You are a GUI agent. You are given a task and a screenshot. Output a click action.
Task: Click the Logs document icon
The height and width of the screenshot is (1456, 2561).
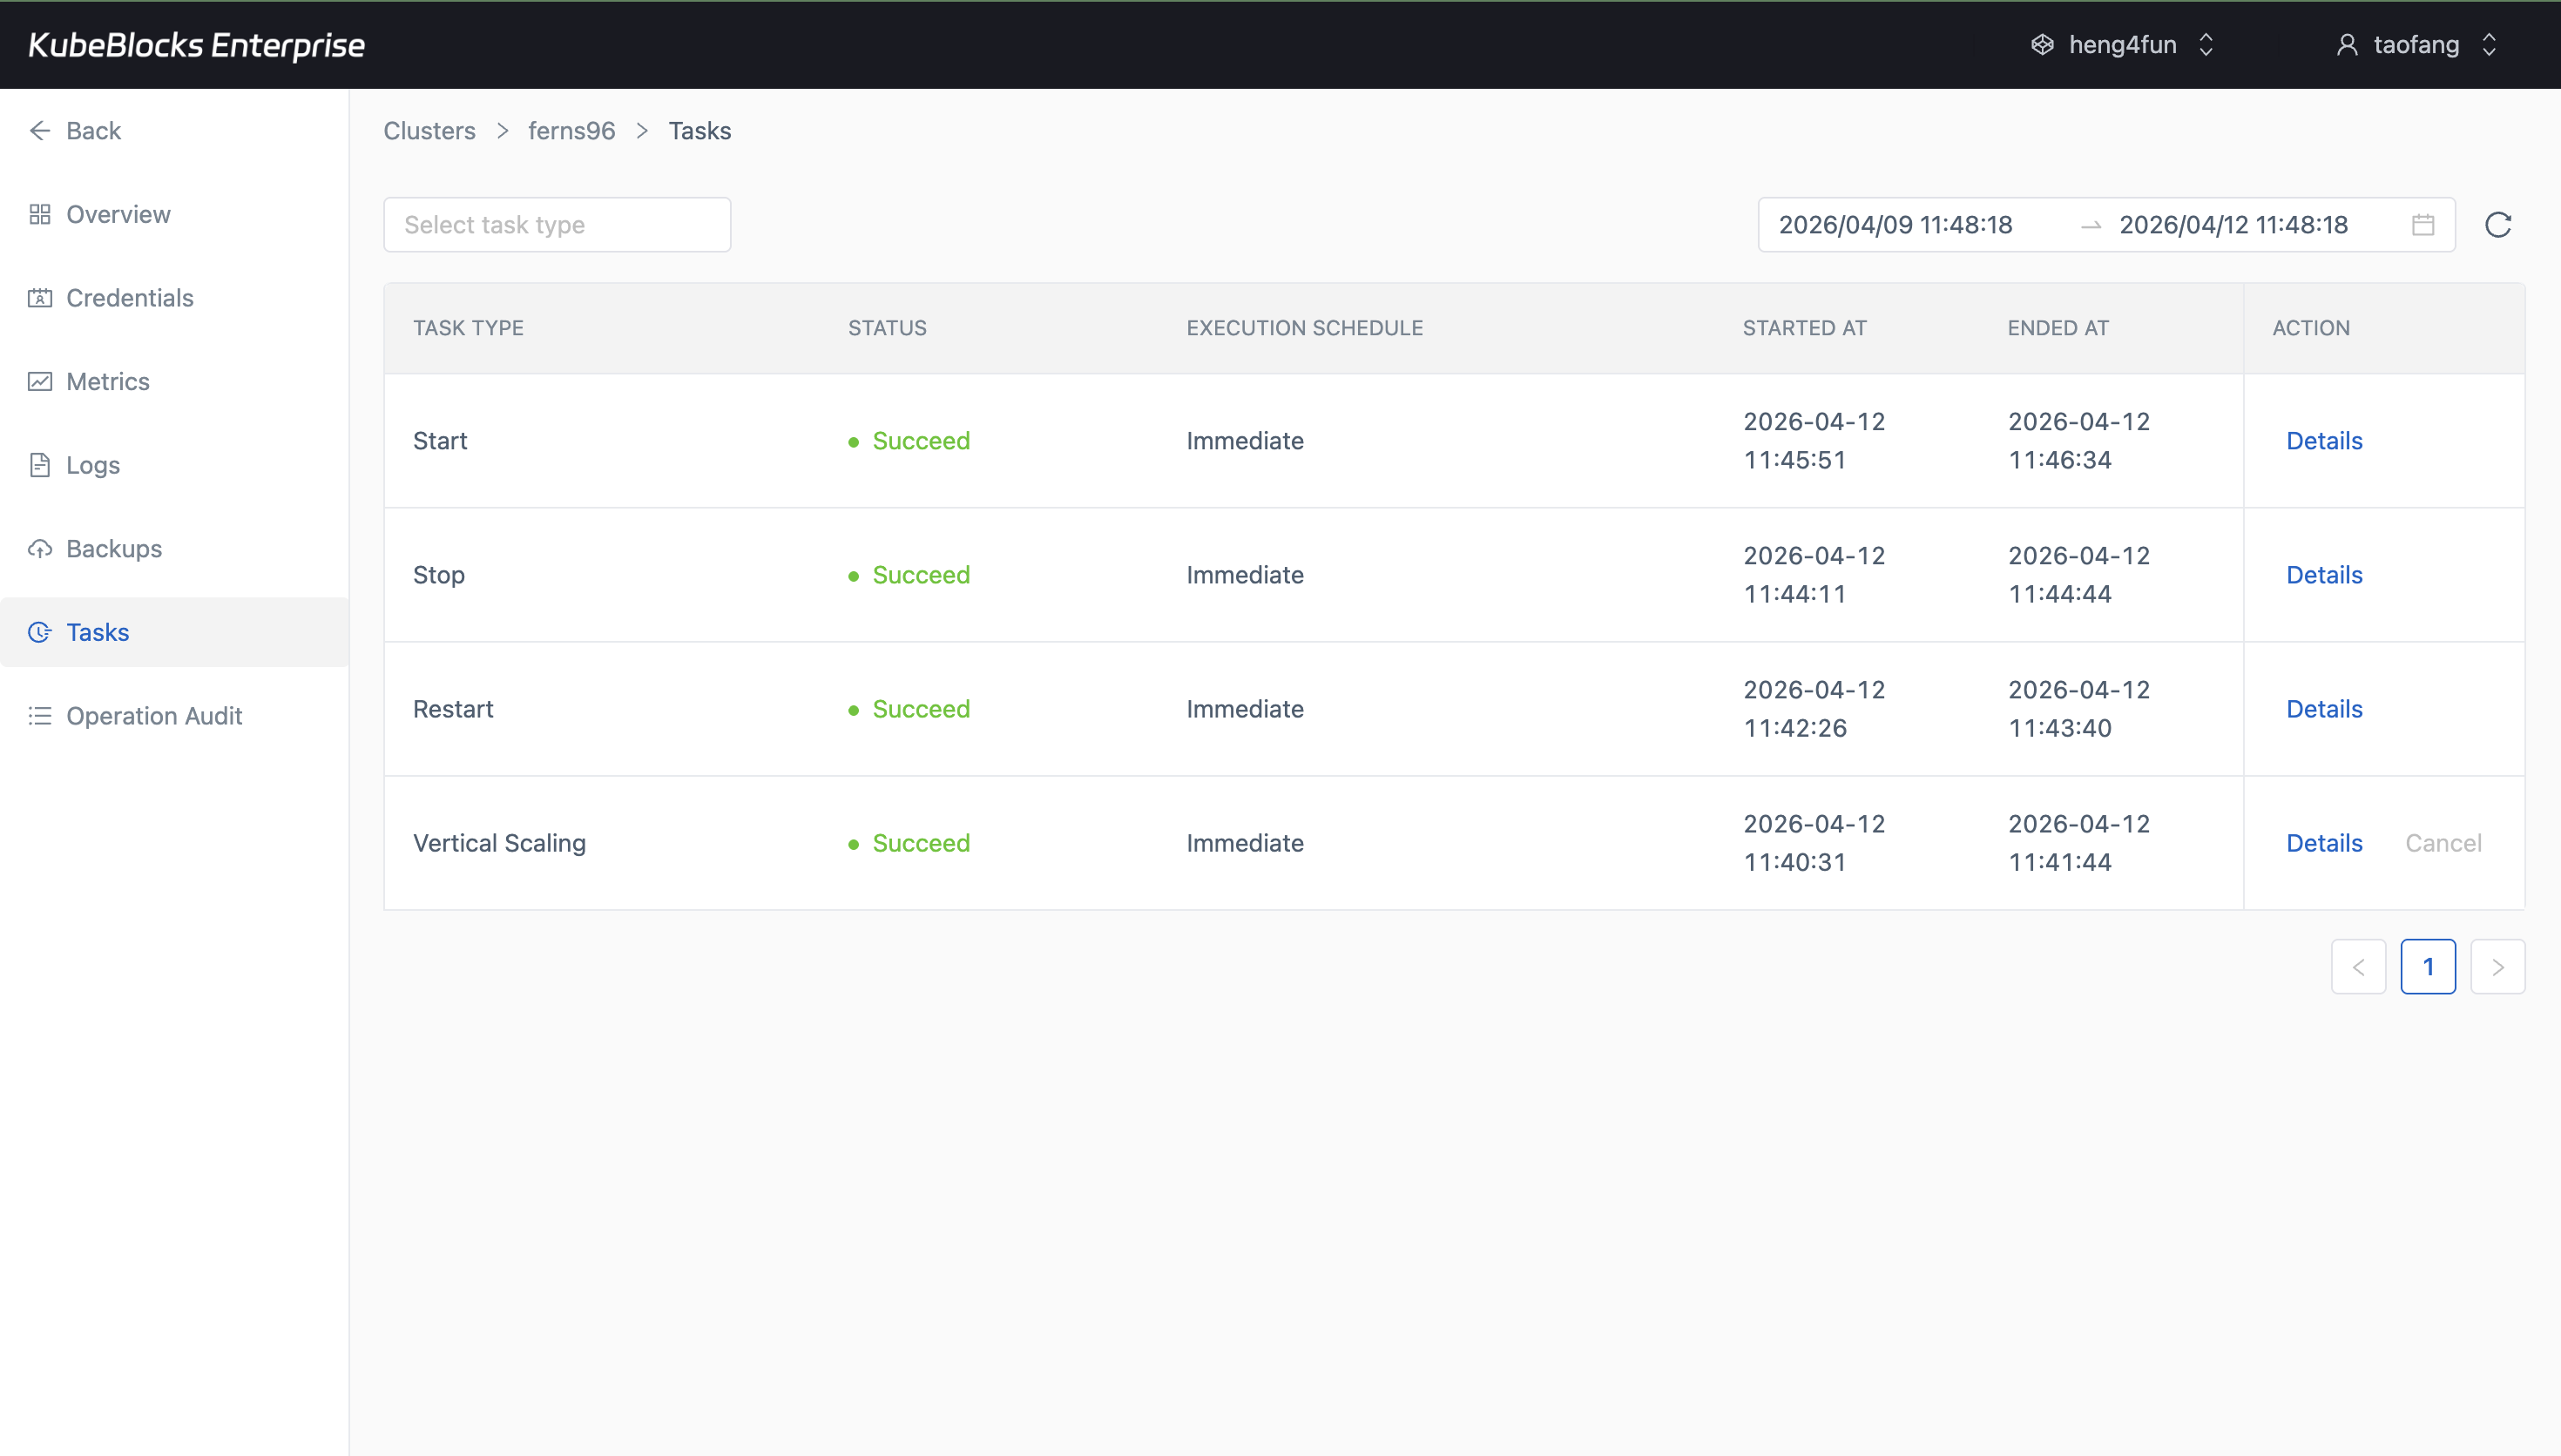(40, 465)
